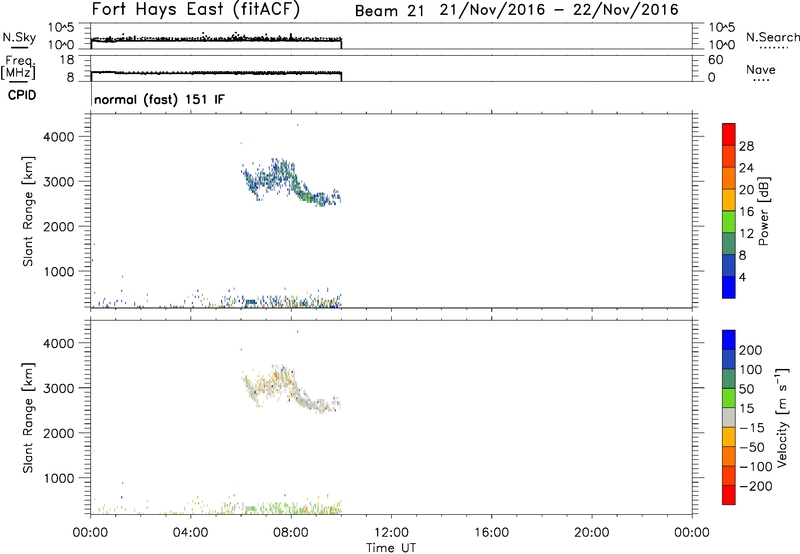Click the 'normal (fast) 151 IF' text
Screen dimensions: 800x554
click(159, 99)
